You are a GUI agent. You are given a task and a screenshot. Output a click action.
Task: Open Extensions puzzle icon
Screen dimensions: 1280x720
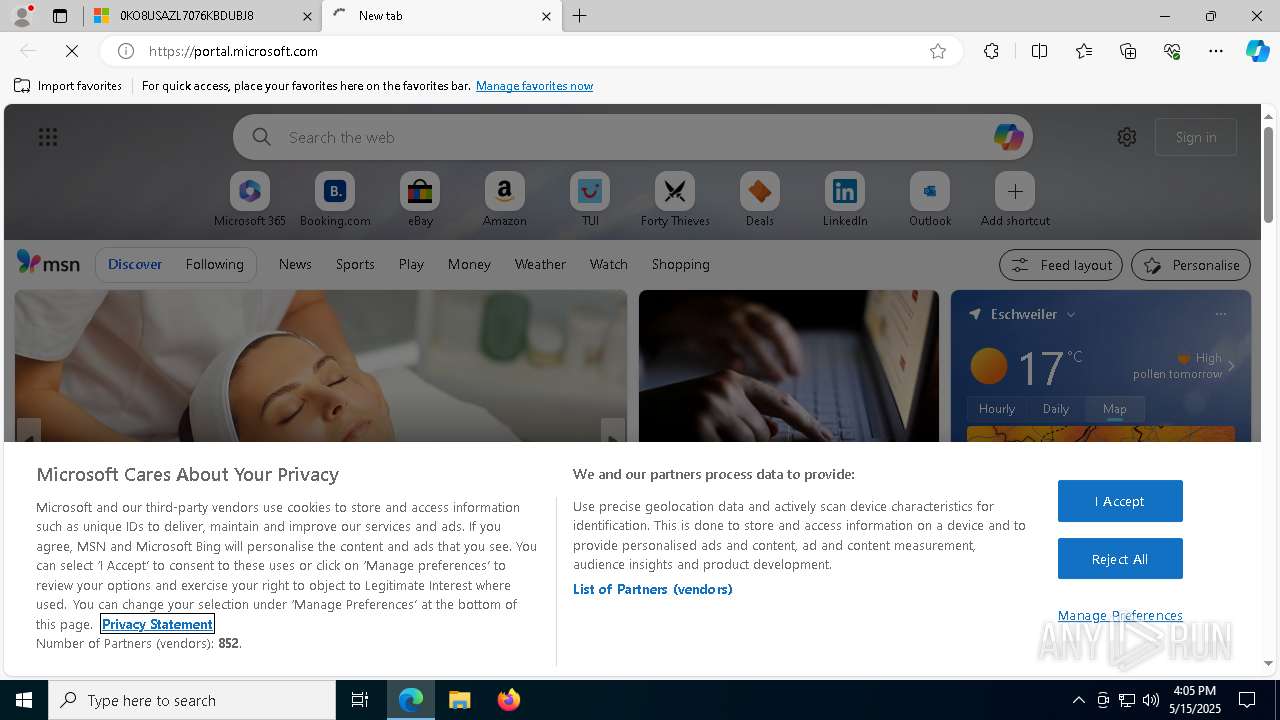[x=991, y=51]
